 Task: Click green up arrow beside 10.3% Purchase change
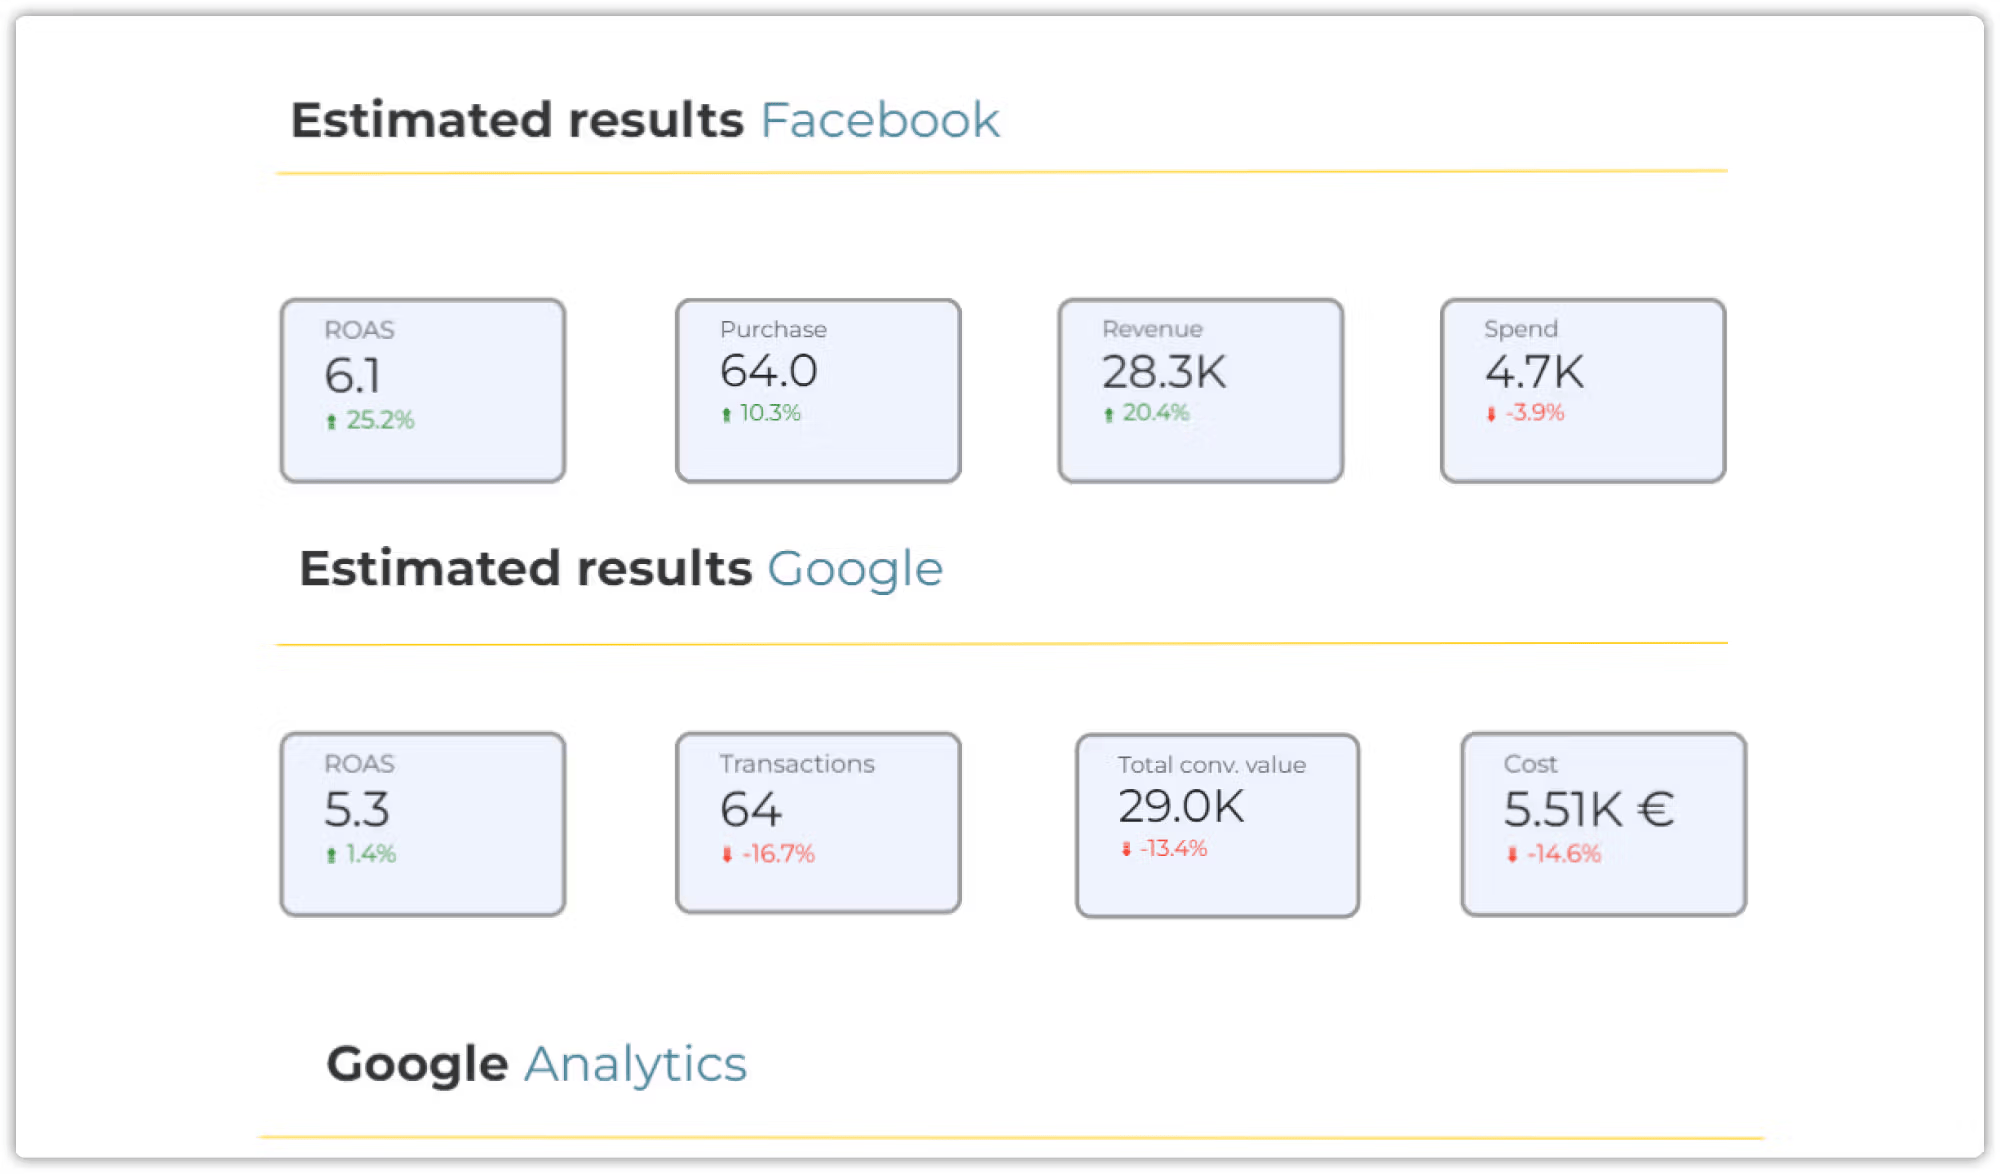pos(727,414)
